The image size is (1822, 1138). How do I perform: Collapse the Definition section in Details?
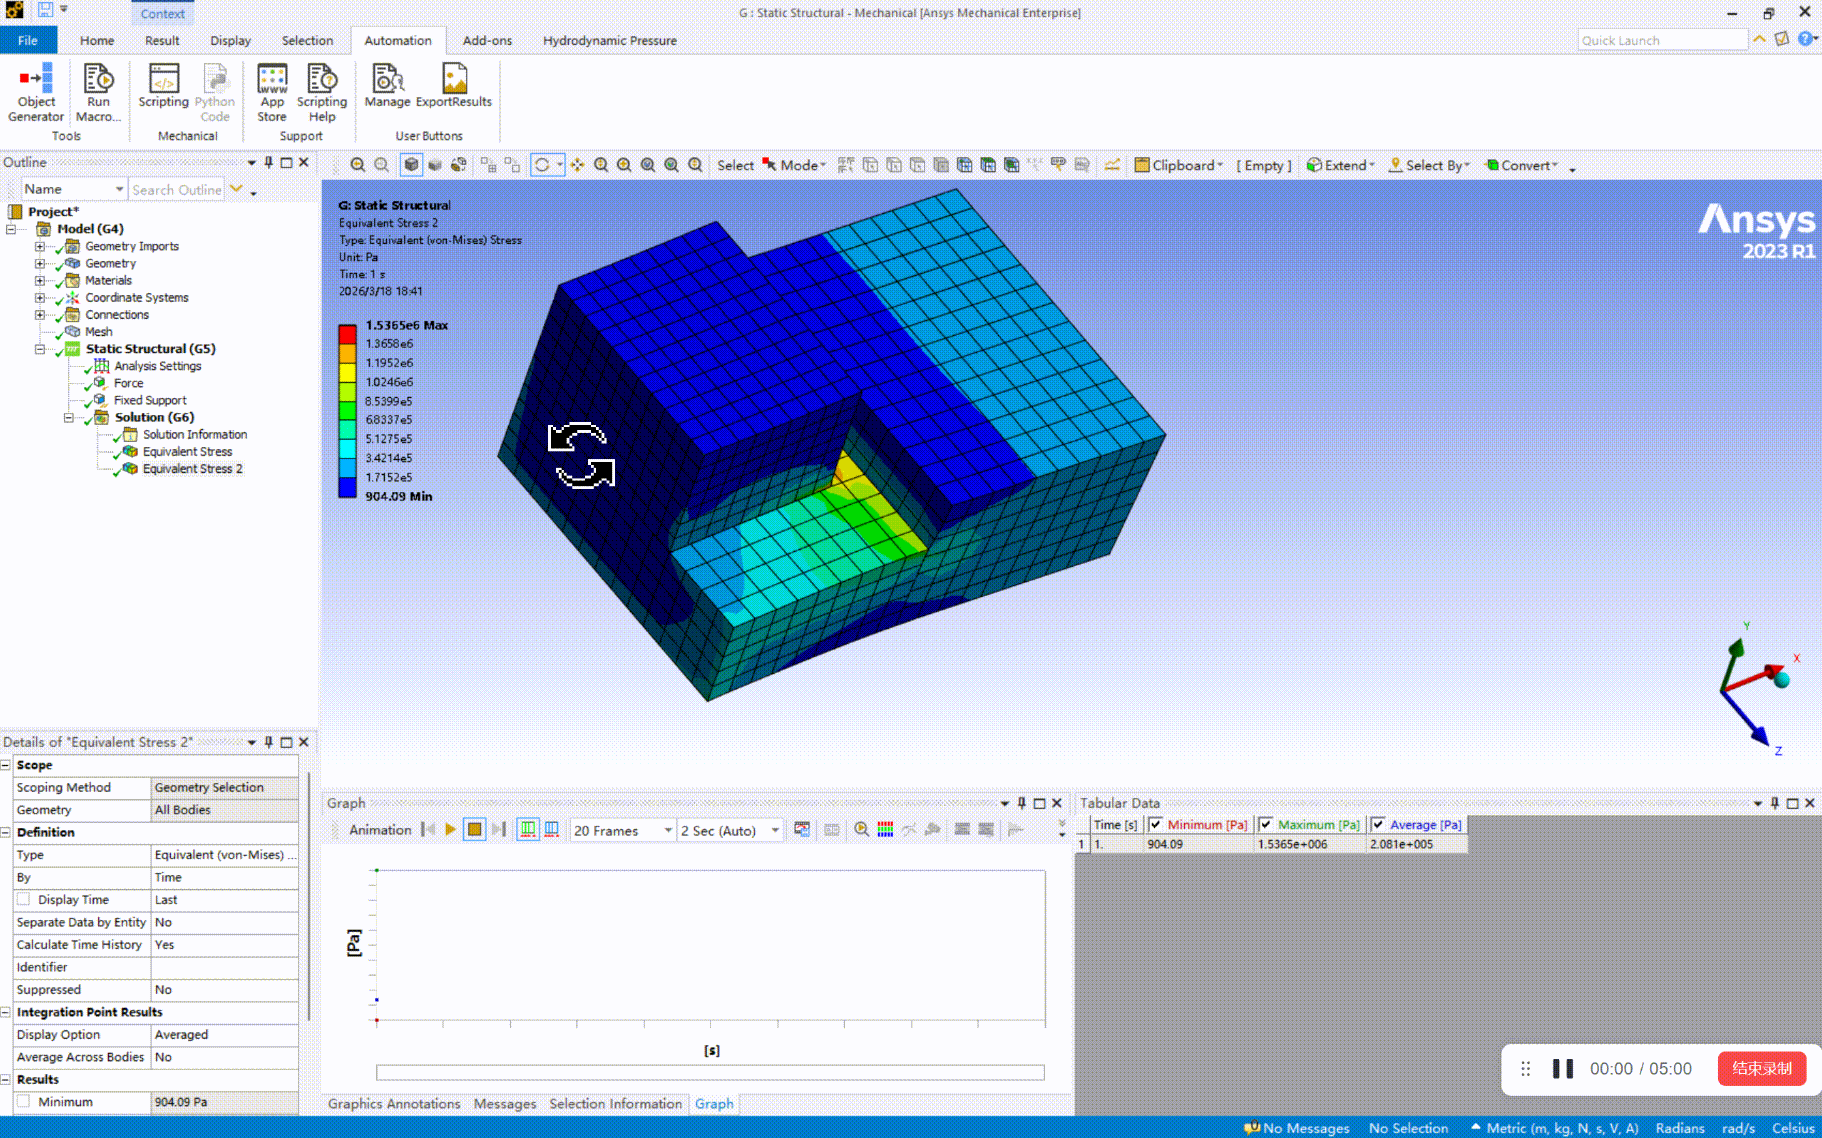point(6,832)
